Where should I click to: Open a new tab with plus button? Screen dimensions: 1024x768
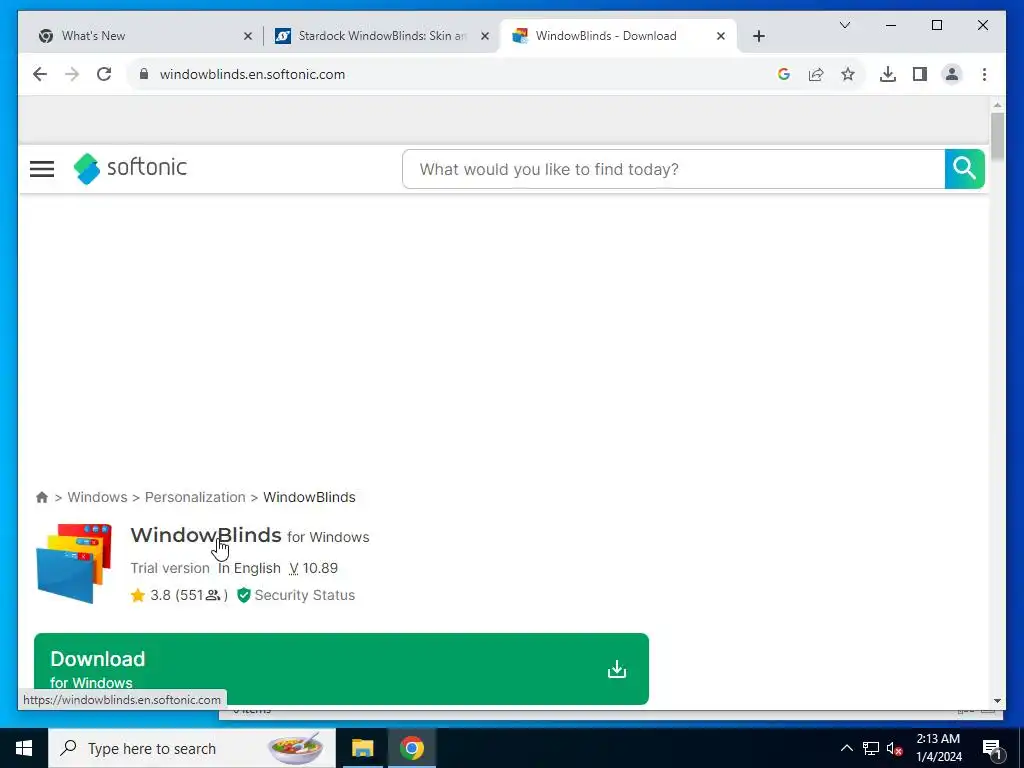tap(758, 36)
